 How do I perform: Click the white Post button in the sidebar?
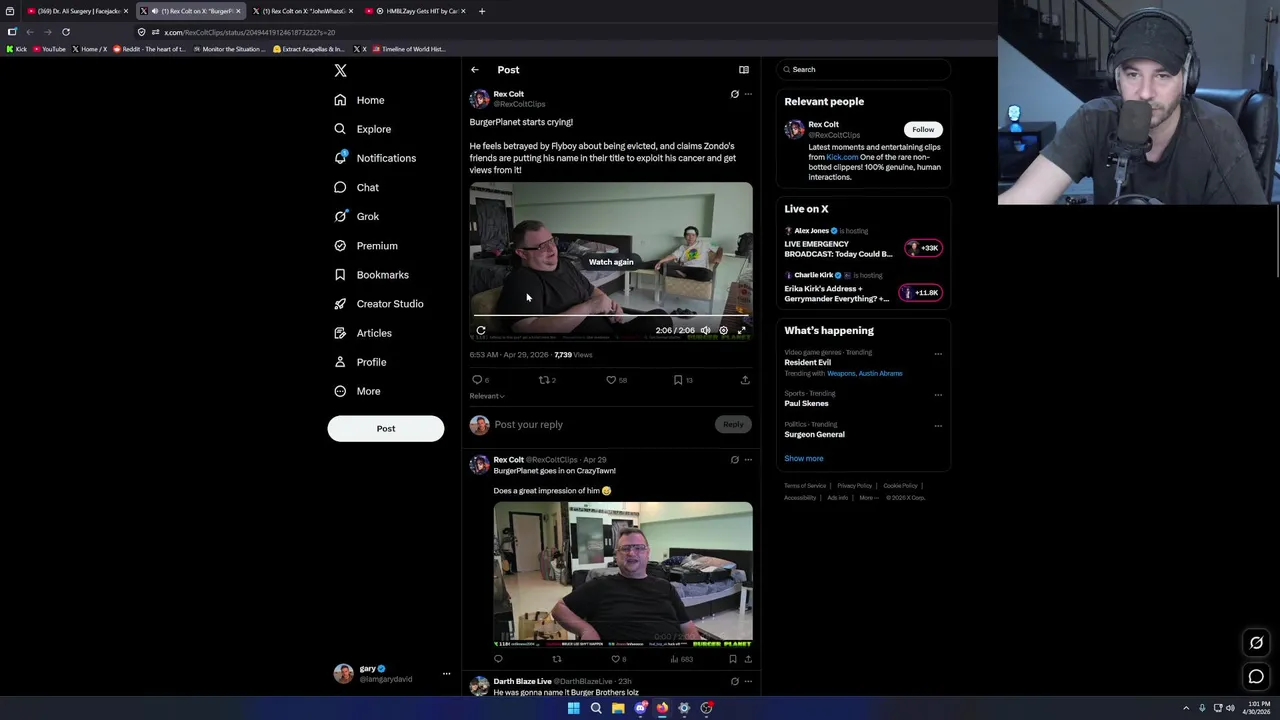[x=386, y=428]
